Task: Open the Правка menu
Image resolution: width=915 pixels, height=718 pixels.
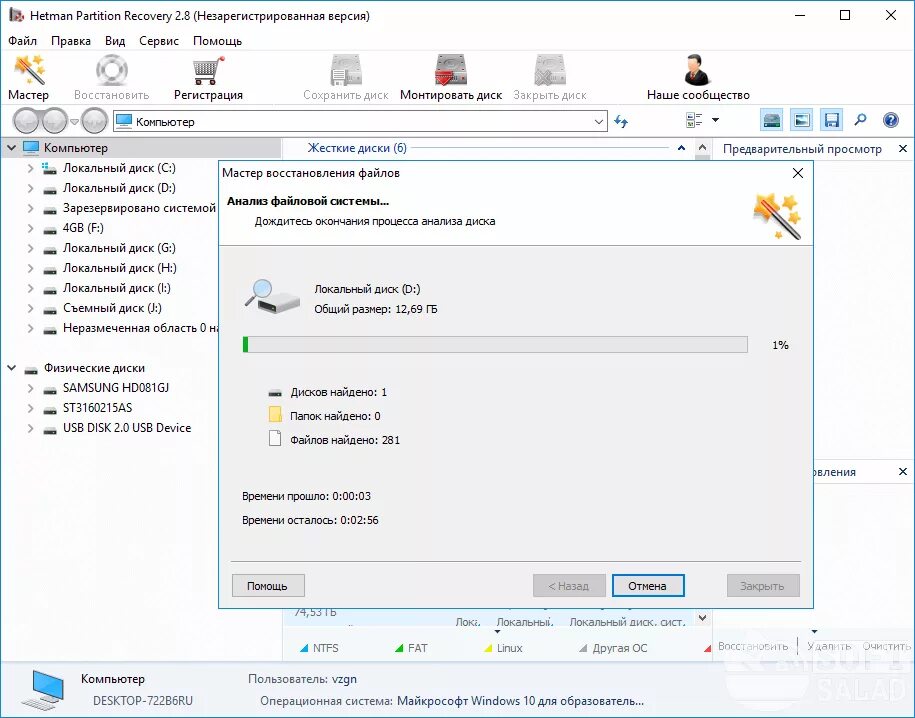Action: pos(71,41)
